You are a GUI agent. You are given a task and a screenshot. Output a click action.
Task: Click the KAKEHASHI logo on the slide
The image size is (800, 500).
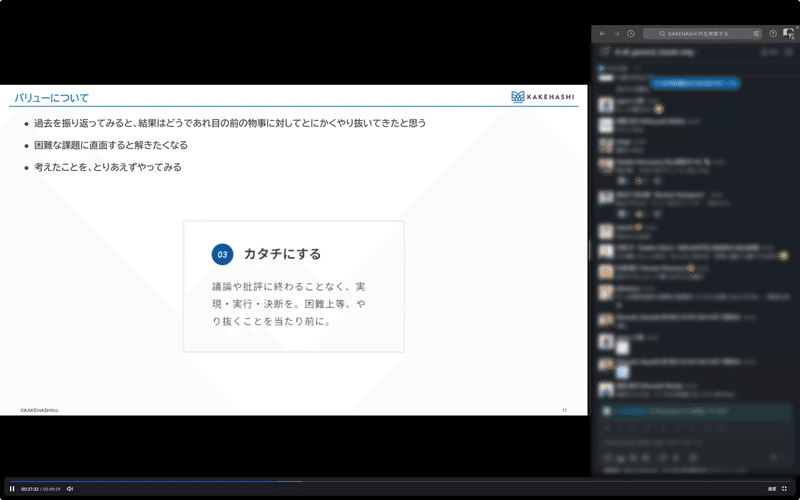click(x=543, y=96)
